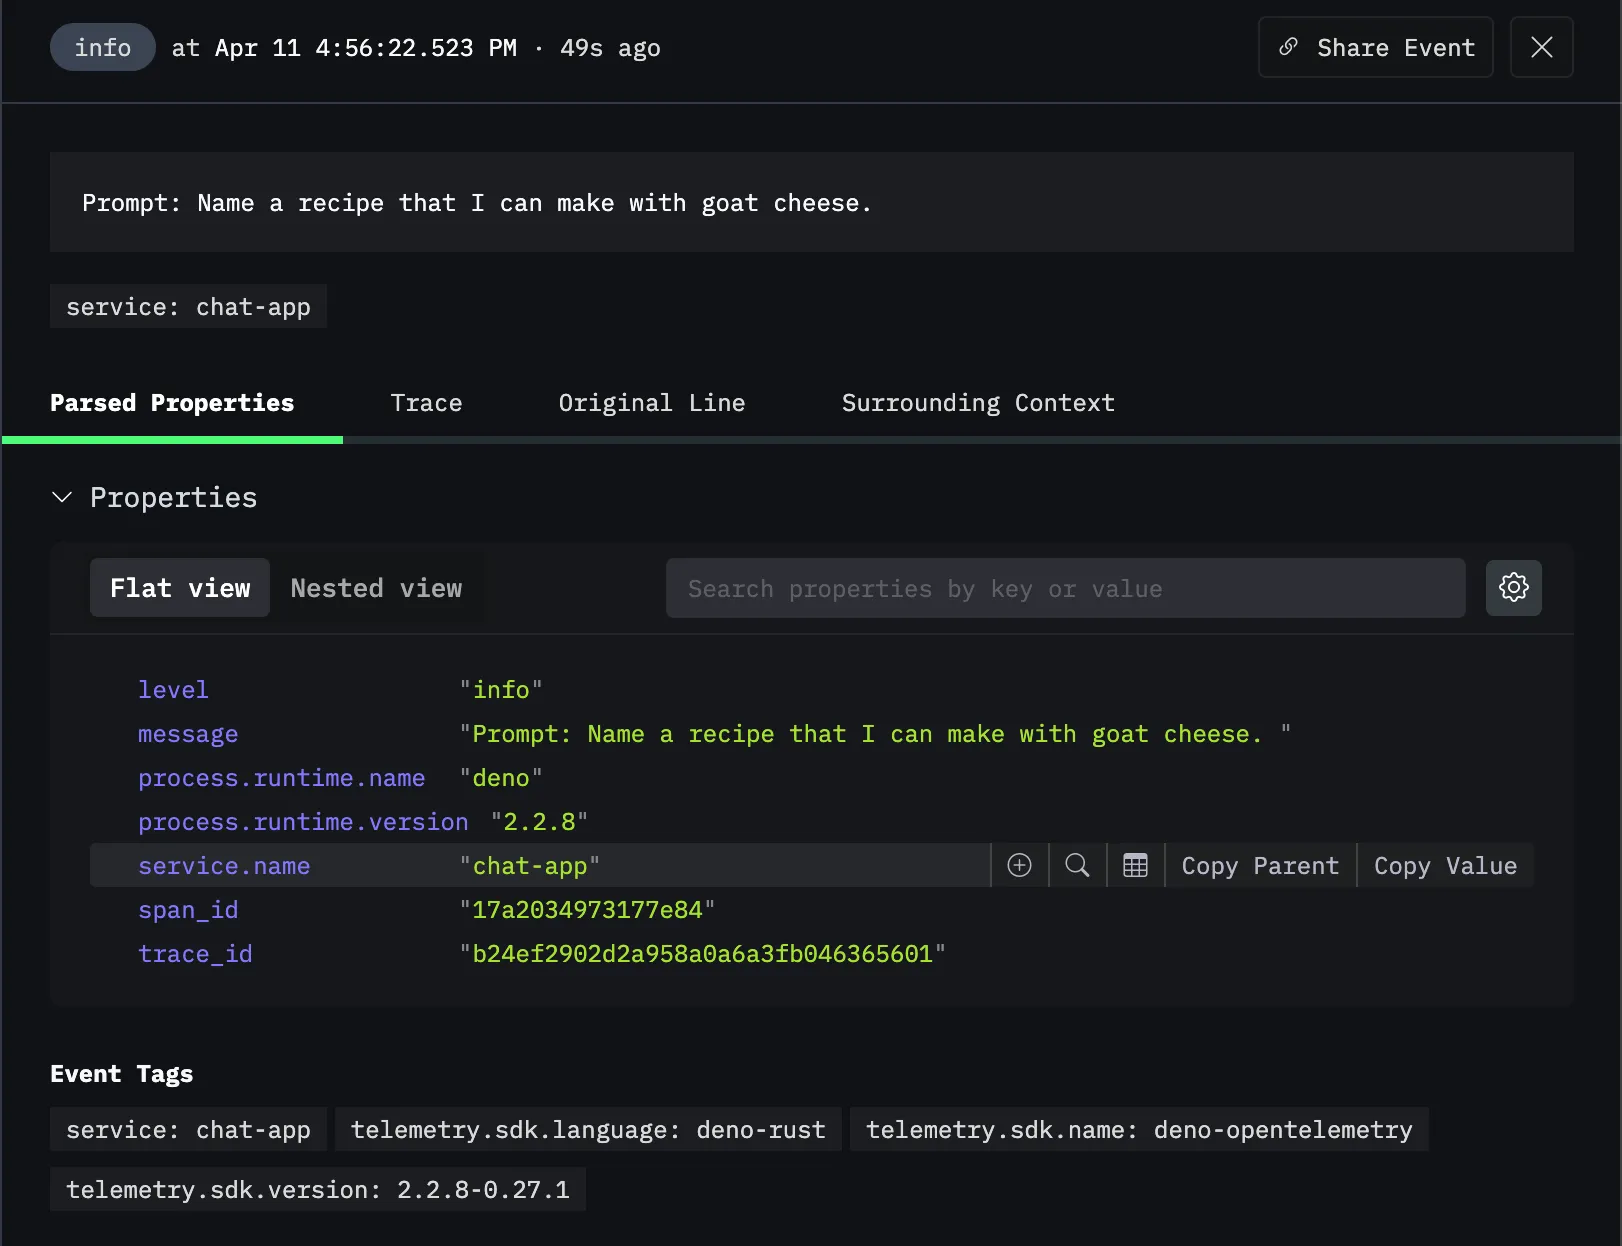Click the Copy Value button
1622x1246 pixels.
[1445, 865]
